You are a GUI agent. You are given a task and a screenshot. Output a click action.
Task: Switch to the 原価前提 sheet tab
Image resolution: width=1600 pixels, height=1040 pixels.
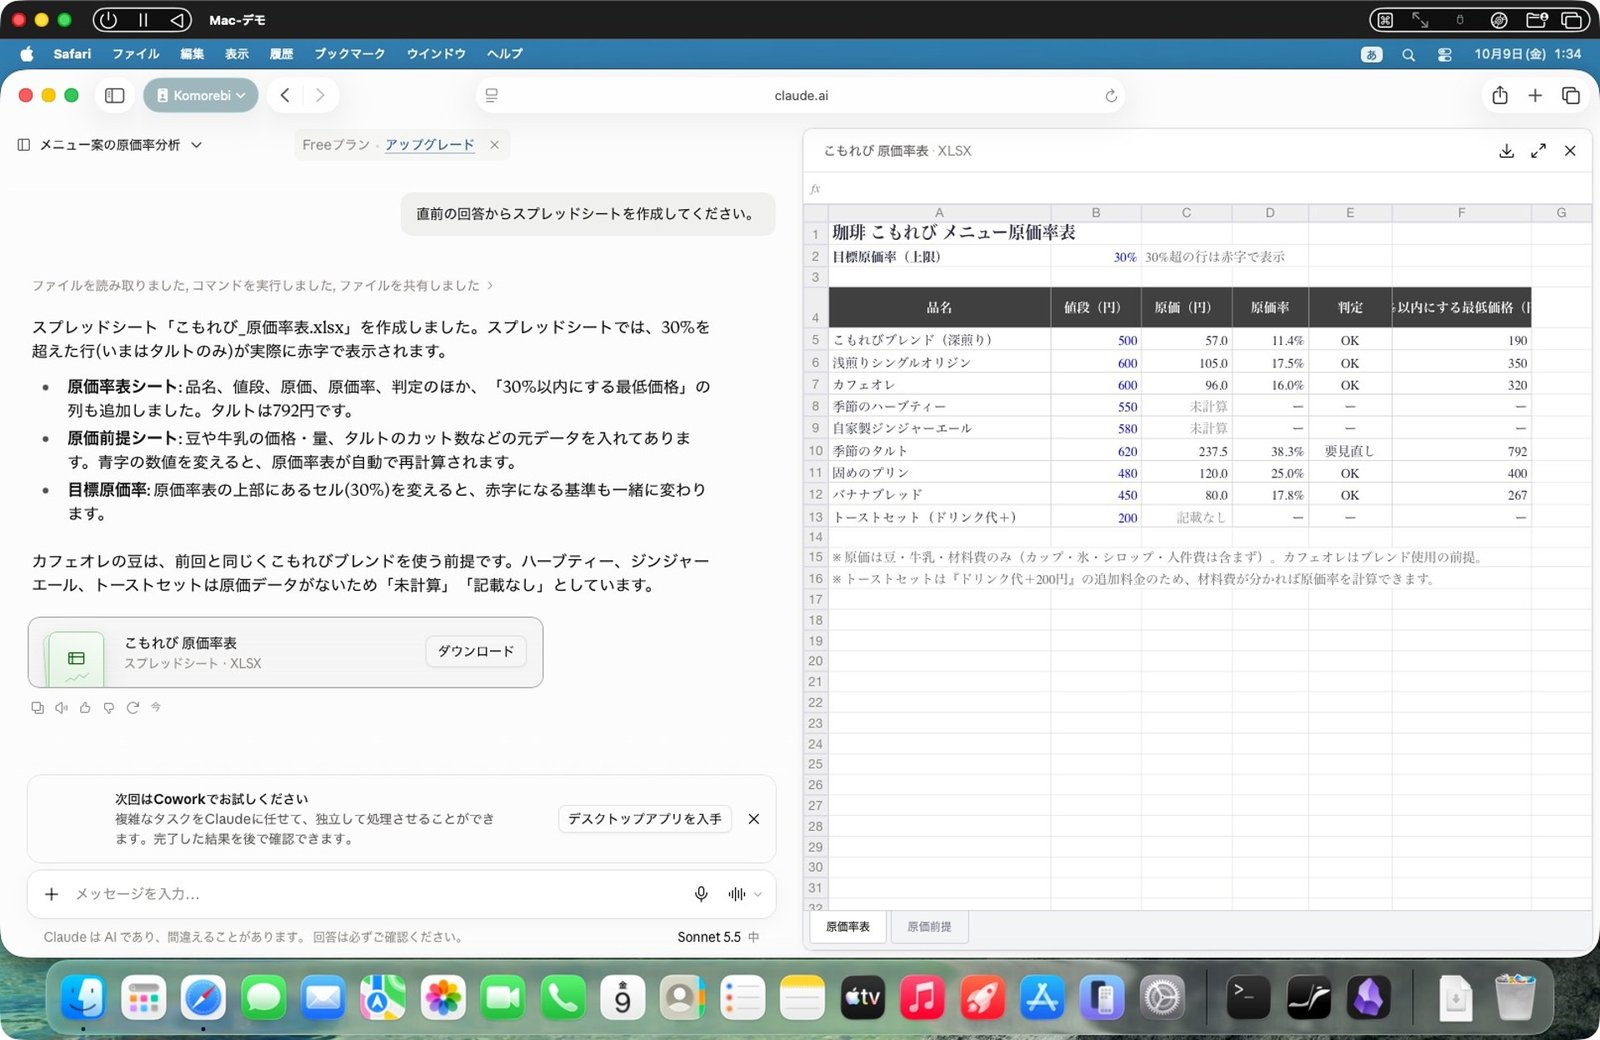click(x=929, y=927)
